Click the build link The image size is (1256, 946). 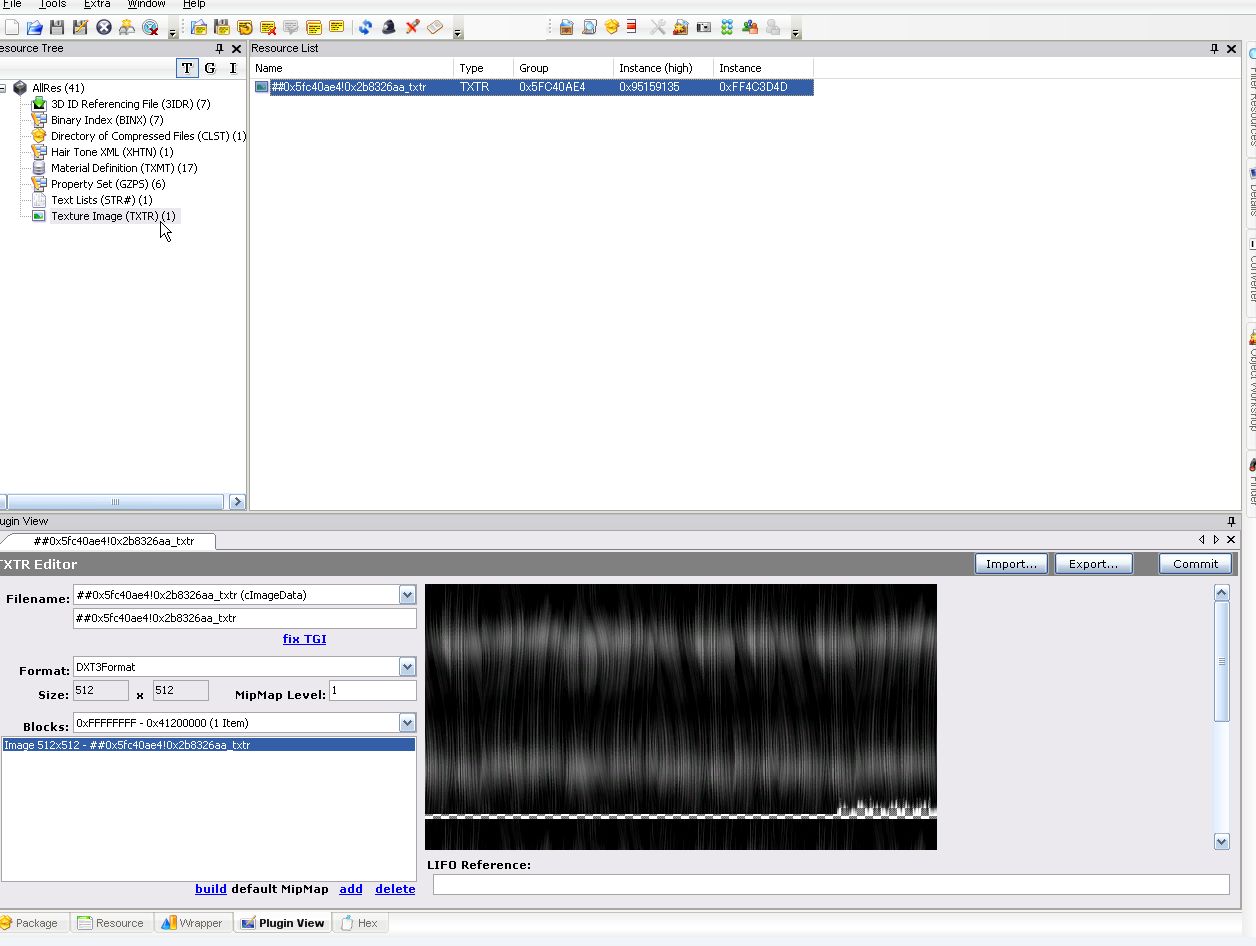coord(210,889)
